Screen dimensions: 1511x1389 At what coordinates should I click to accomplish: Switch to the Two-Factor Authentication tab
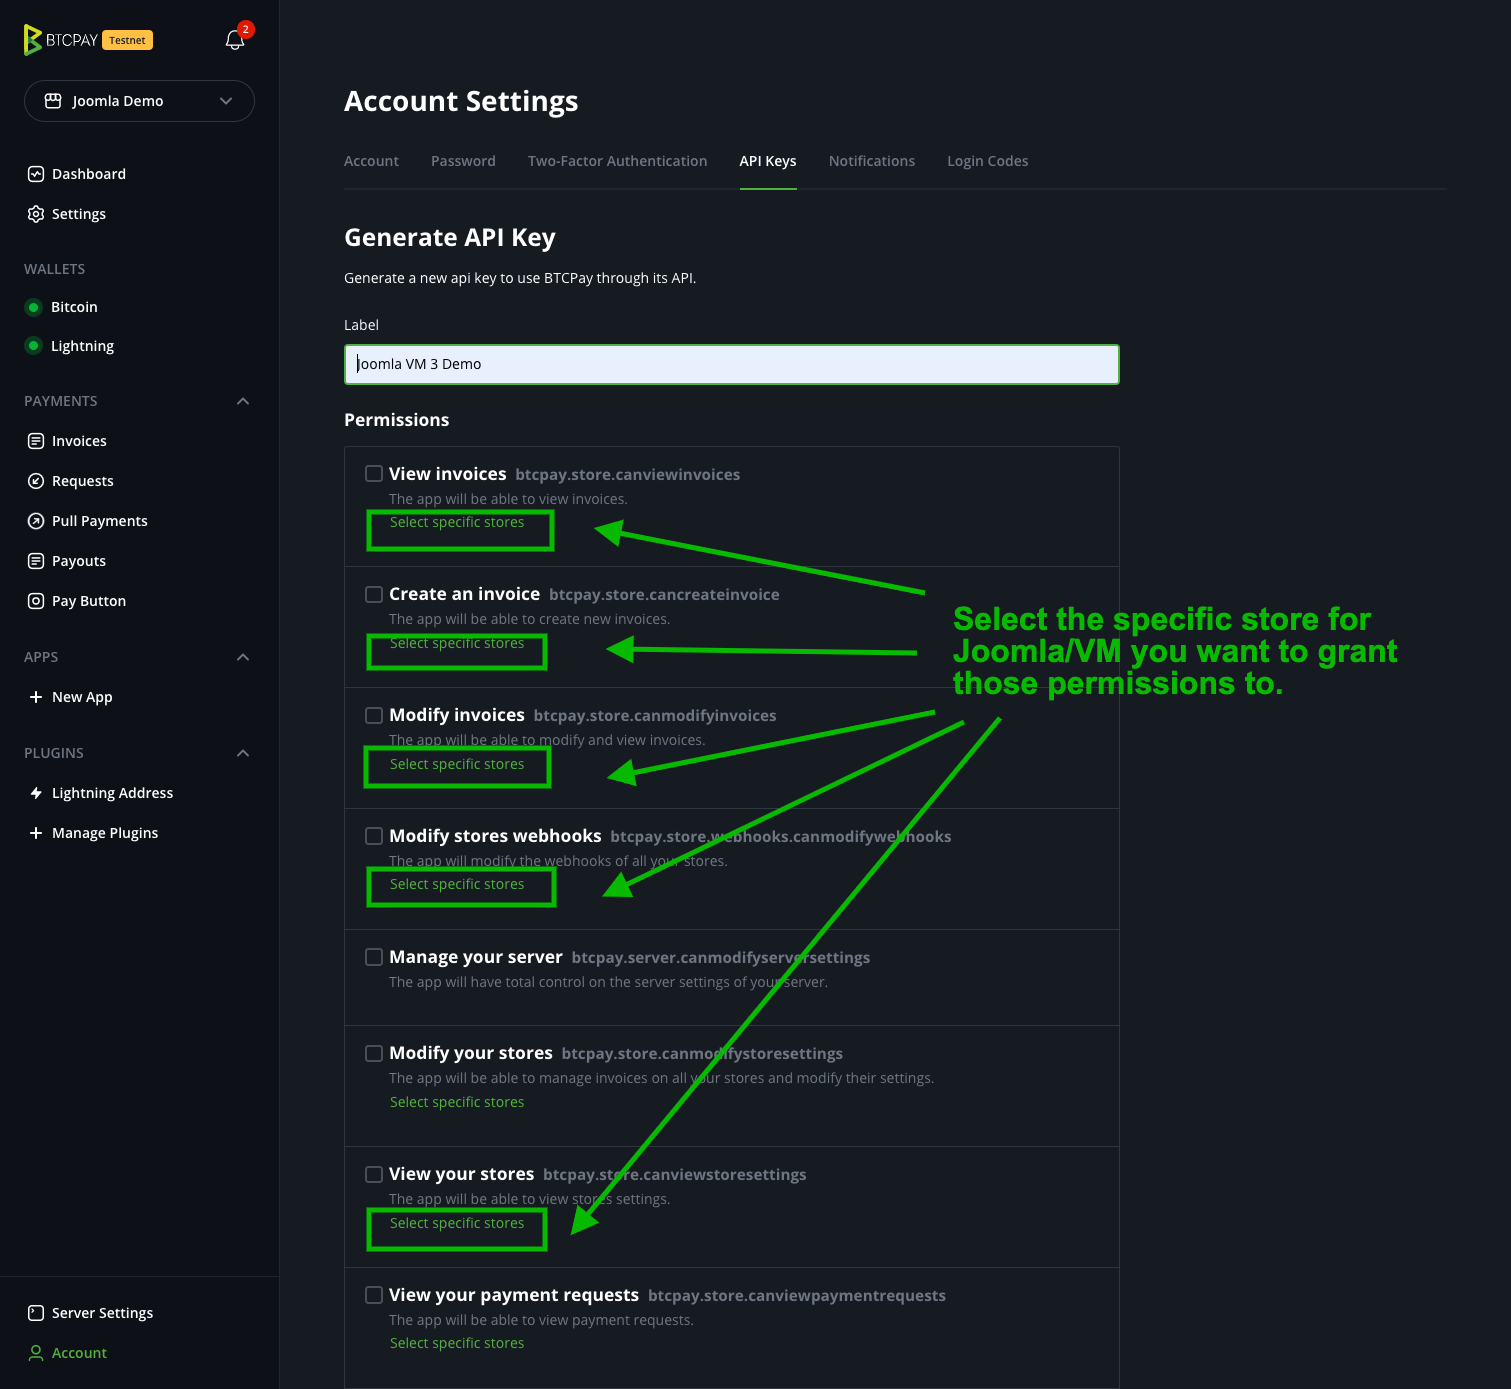tap(617, 161)
